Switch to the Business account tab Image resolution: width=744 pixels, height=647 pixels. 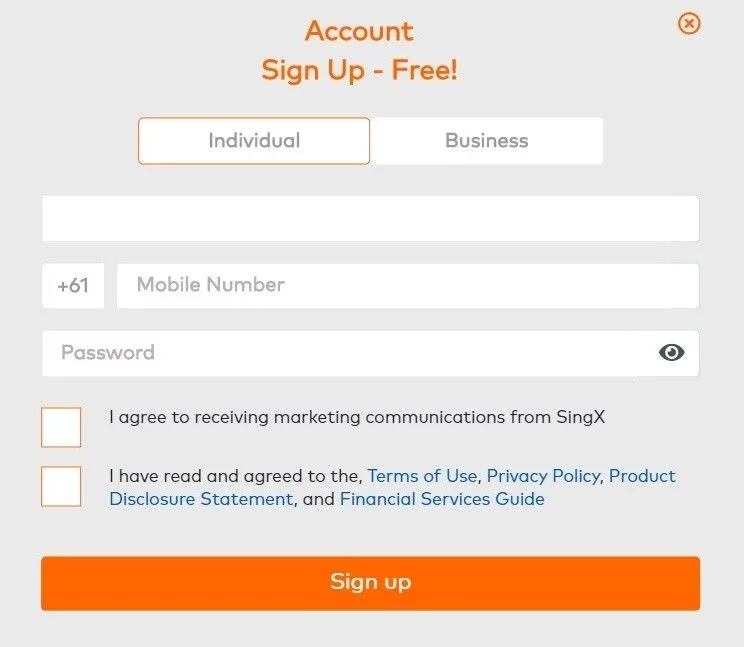tap(487, 141)
